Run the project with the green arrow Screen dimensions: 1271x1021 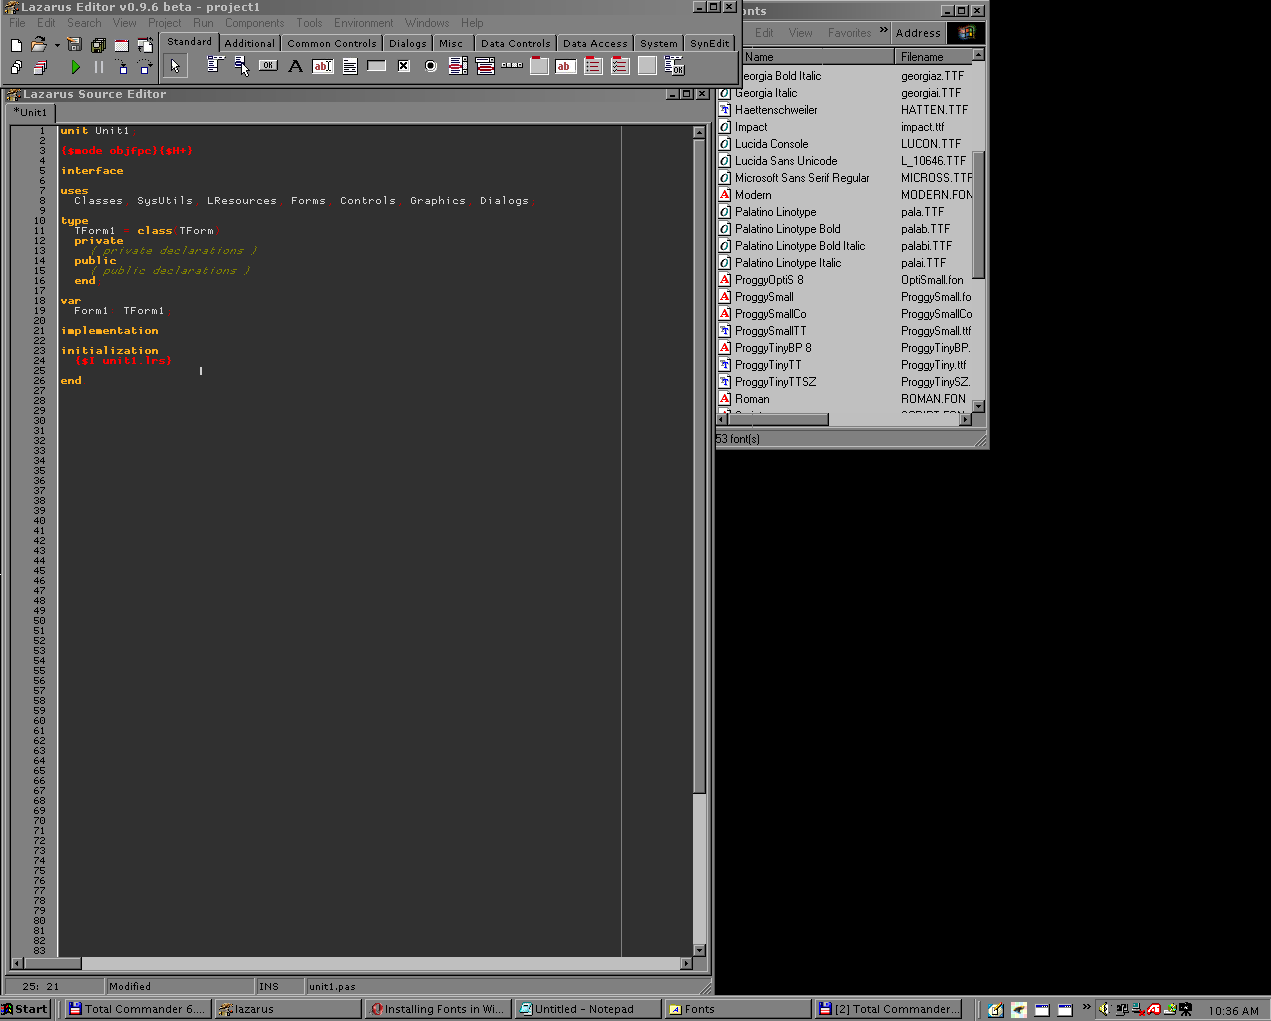click(x=75, y=67)
